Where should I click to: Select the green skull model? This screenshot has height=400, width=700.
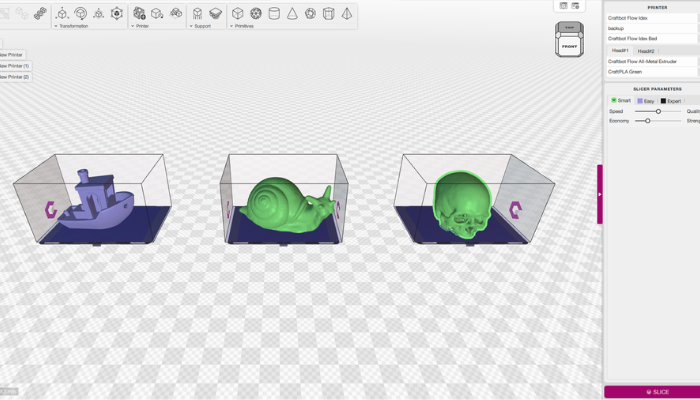(x=462, y=205)
